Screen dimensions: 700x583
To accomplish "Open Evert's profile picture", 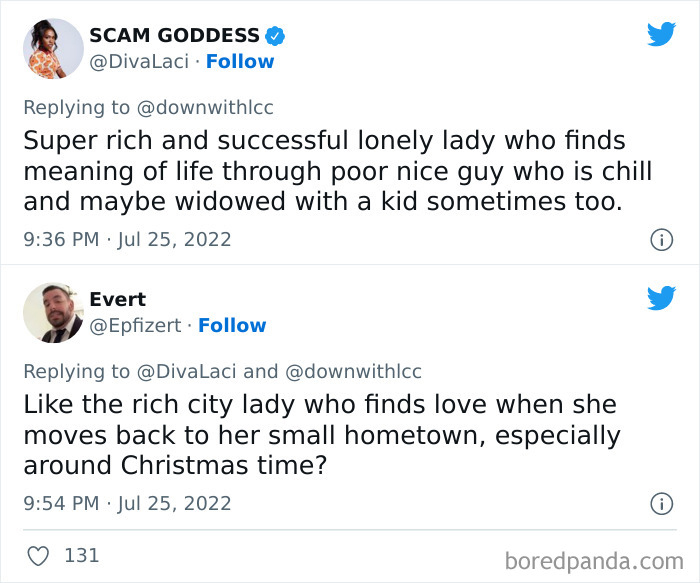I will (52, 312).
